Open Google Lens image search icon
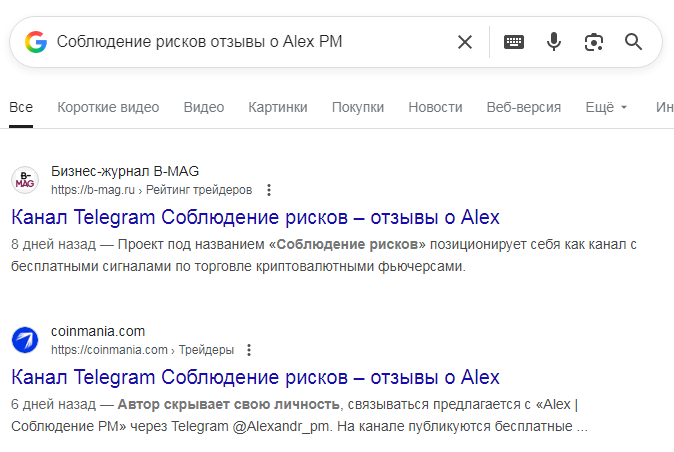This screenshot has width=674, height=452. click(x=594, y=42)
